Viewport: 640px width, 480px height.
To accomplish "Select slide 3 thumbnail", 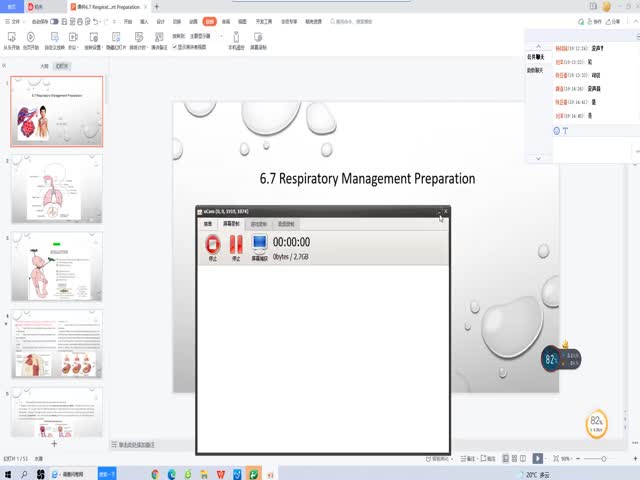I will (57, 267).
